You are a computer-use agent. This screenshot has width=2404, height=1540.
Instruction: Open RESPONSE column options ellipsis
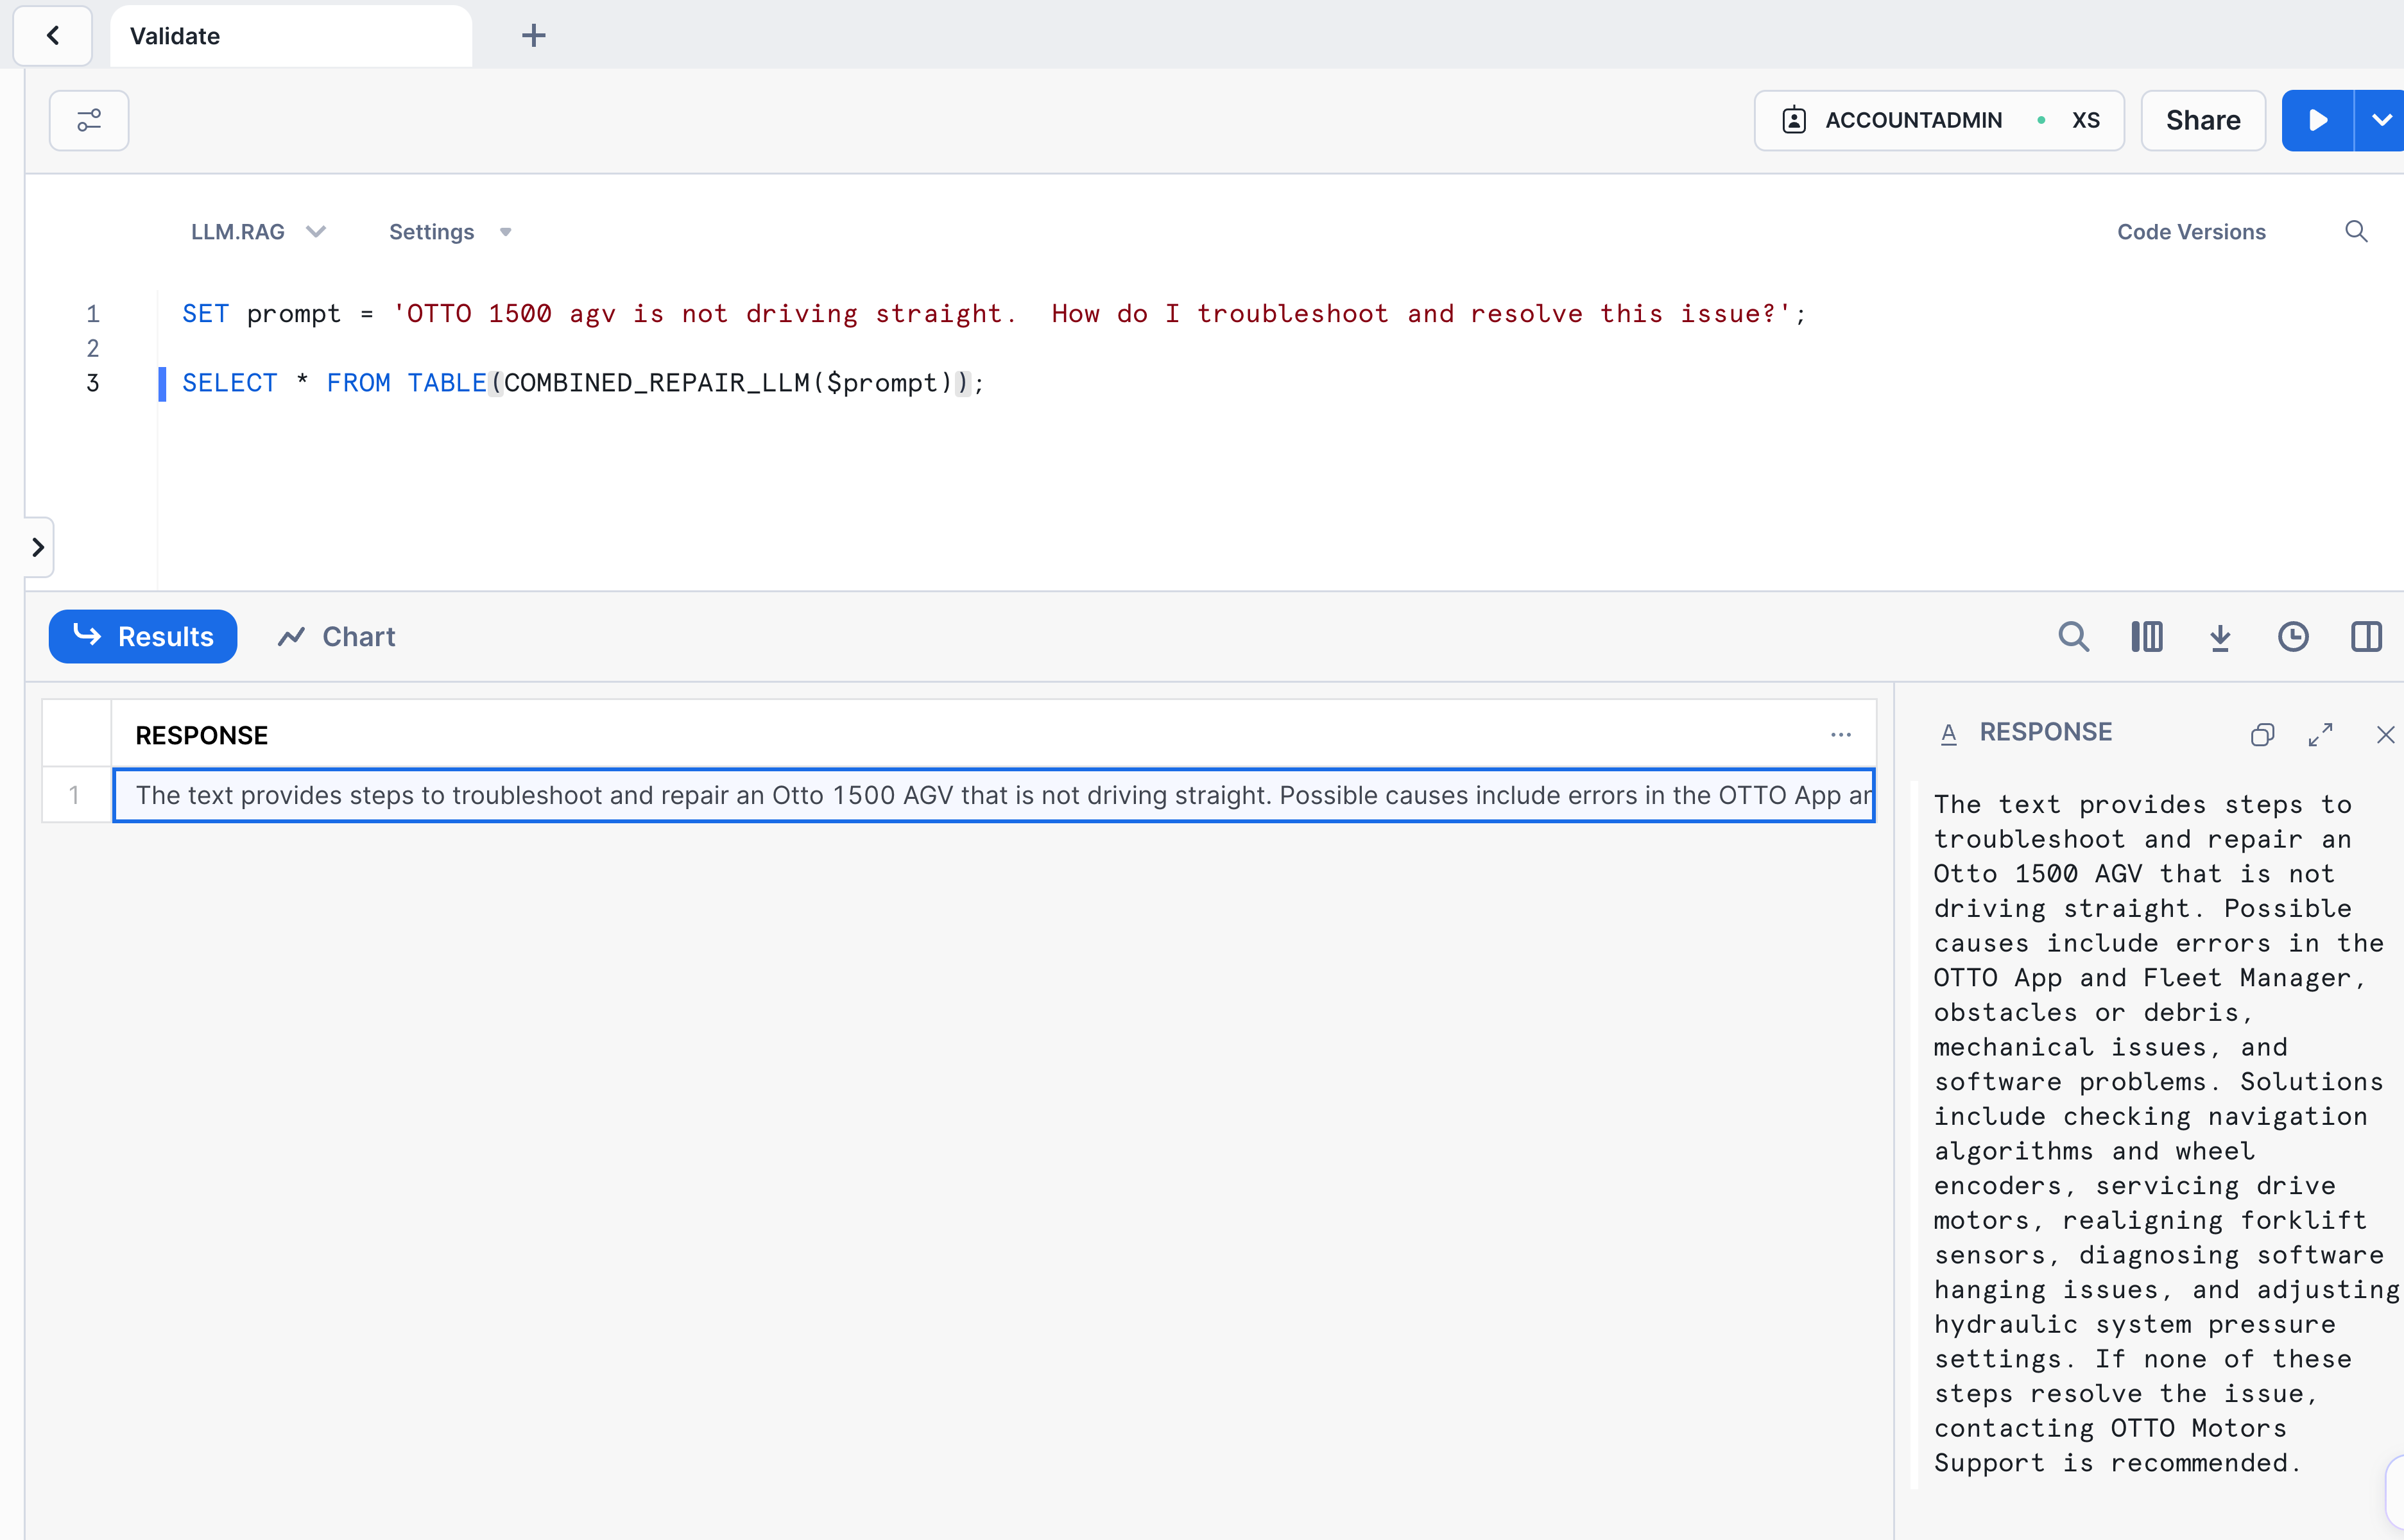click(1841, 735)
